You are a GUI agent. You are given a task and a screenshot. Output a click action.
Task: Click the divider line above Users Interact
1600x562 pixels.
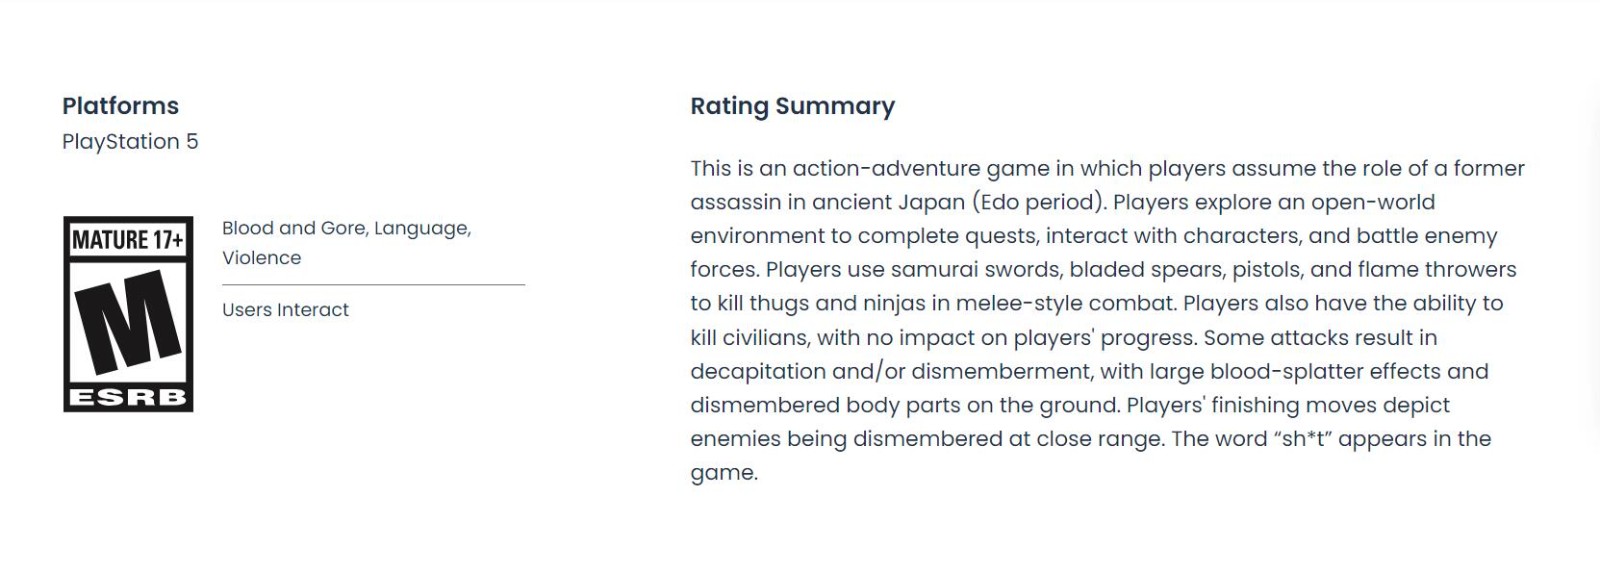point(373,285)
